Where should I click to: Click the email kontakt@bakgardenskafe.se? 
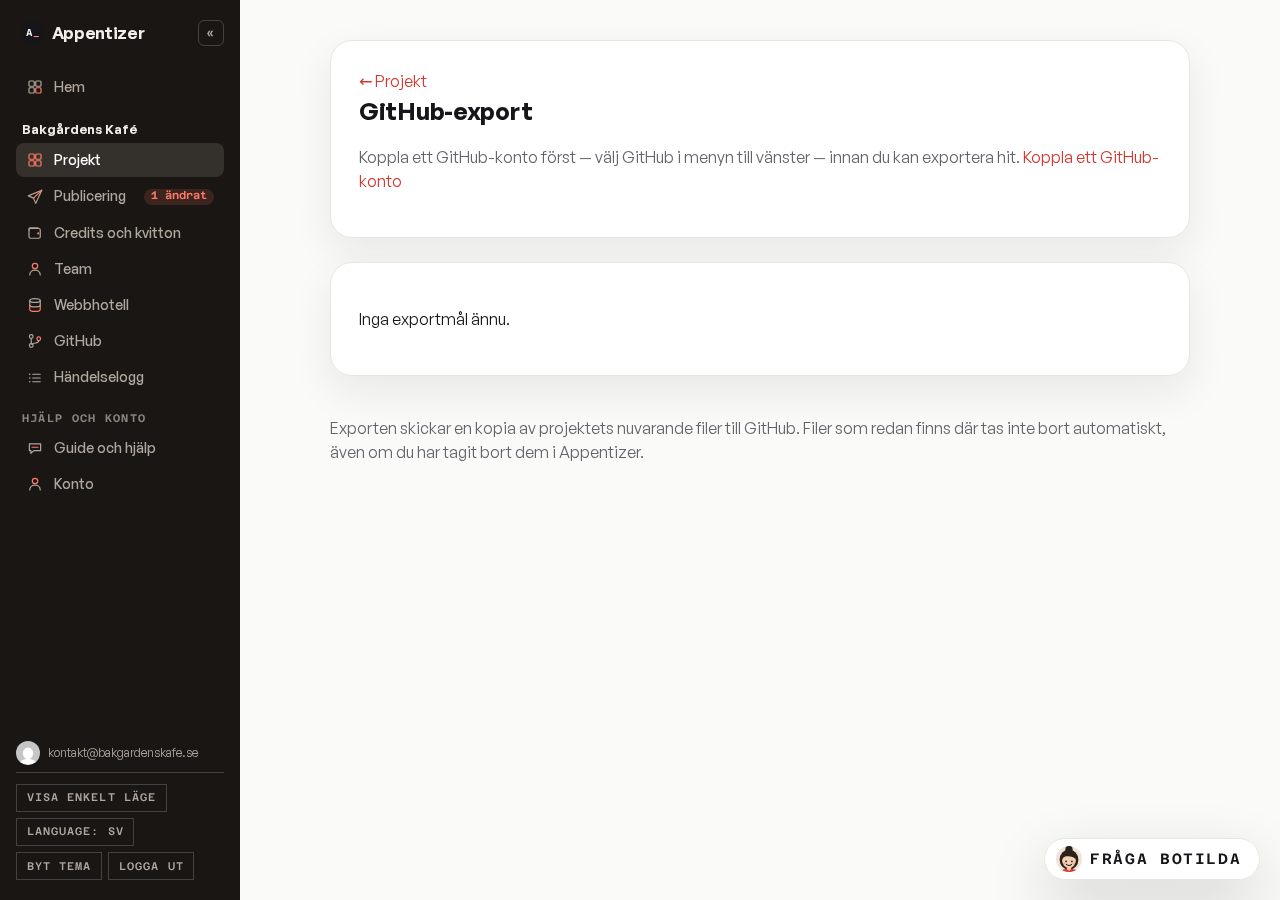click(x=123, y=753)
